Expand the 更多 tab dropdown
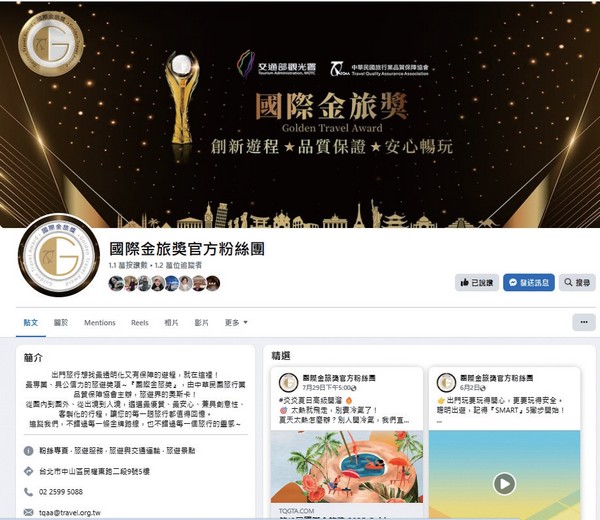The image size is (600, 520). [x=236, y=323]
